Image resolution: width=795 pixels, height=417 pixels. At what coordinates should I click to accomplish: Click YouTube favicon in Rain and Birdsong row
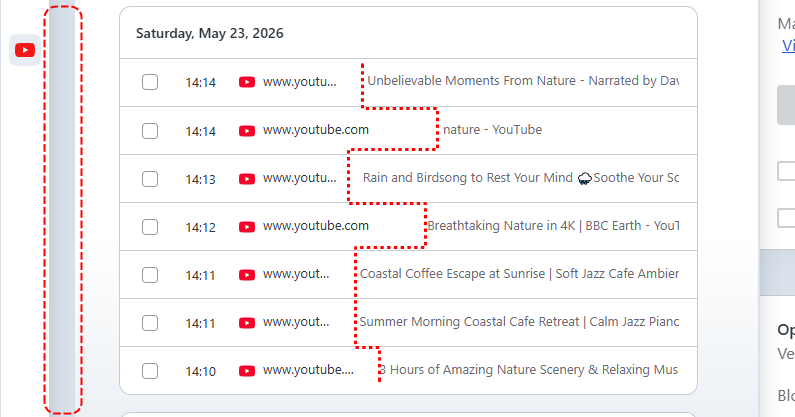(247, 179)
